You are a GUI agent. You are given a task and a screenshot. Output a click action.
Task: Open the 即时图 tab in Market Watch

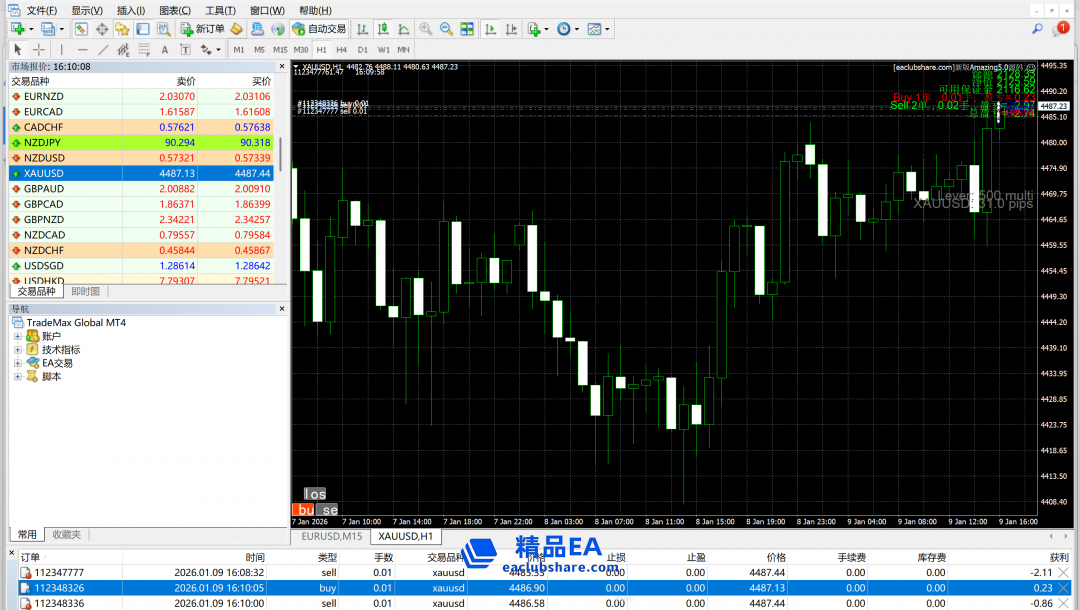(x=85, y=291)
